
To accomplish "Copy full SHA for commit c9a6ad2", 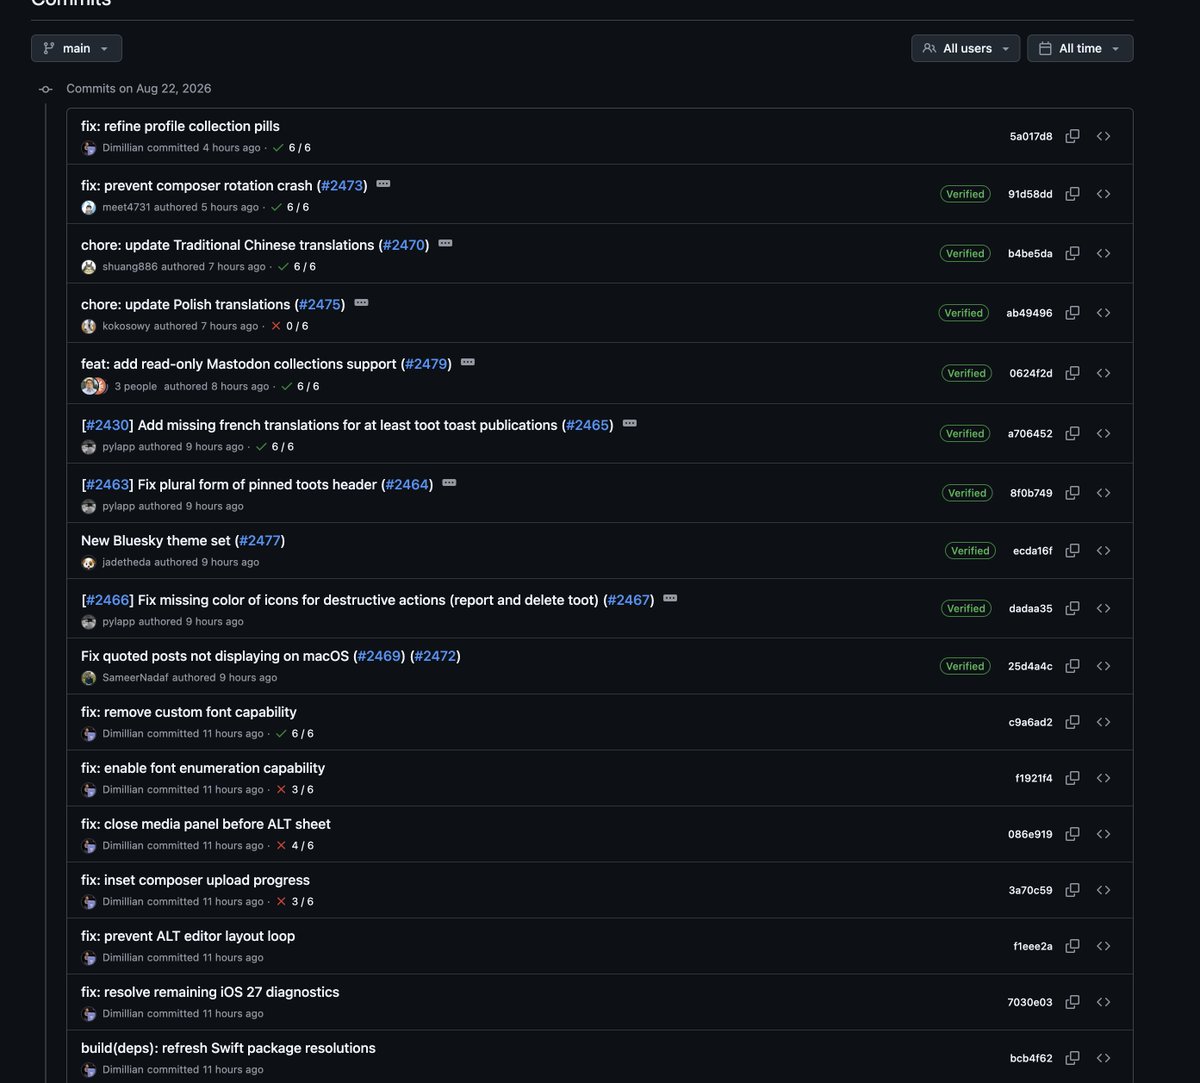I will [x=1072, y=722].
